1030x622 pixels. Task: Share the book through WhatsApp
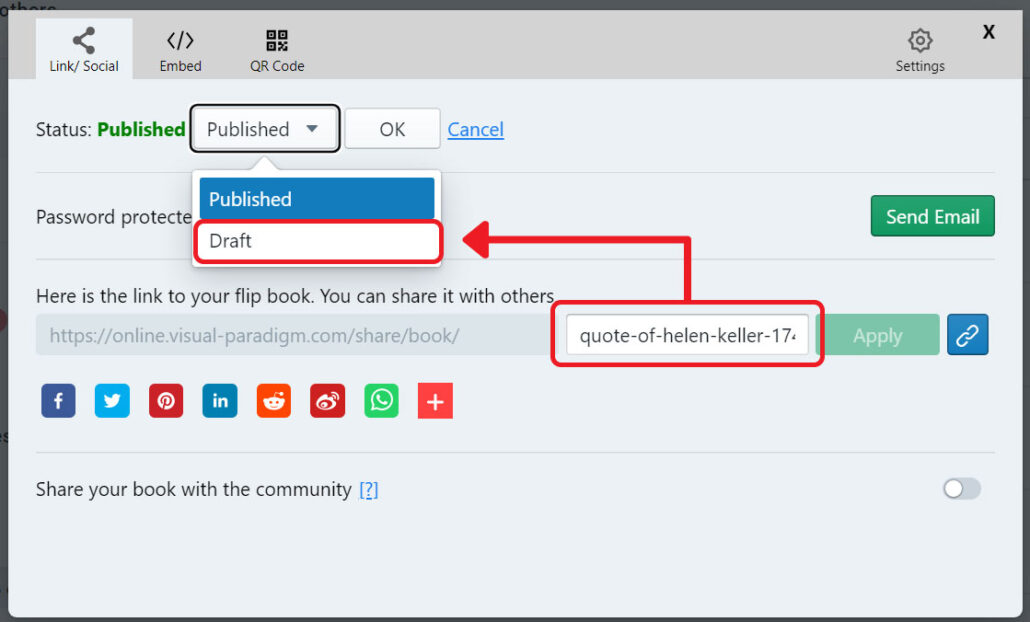[x=381, y=401]
